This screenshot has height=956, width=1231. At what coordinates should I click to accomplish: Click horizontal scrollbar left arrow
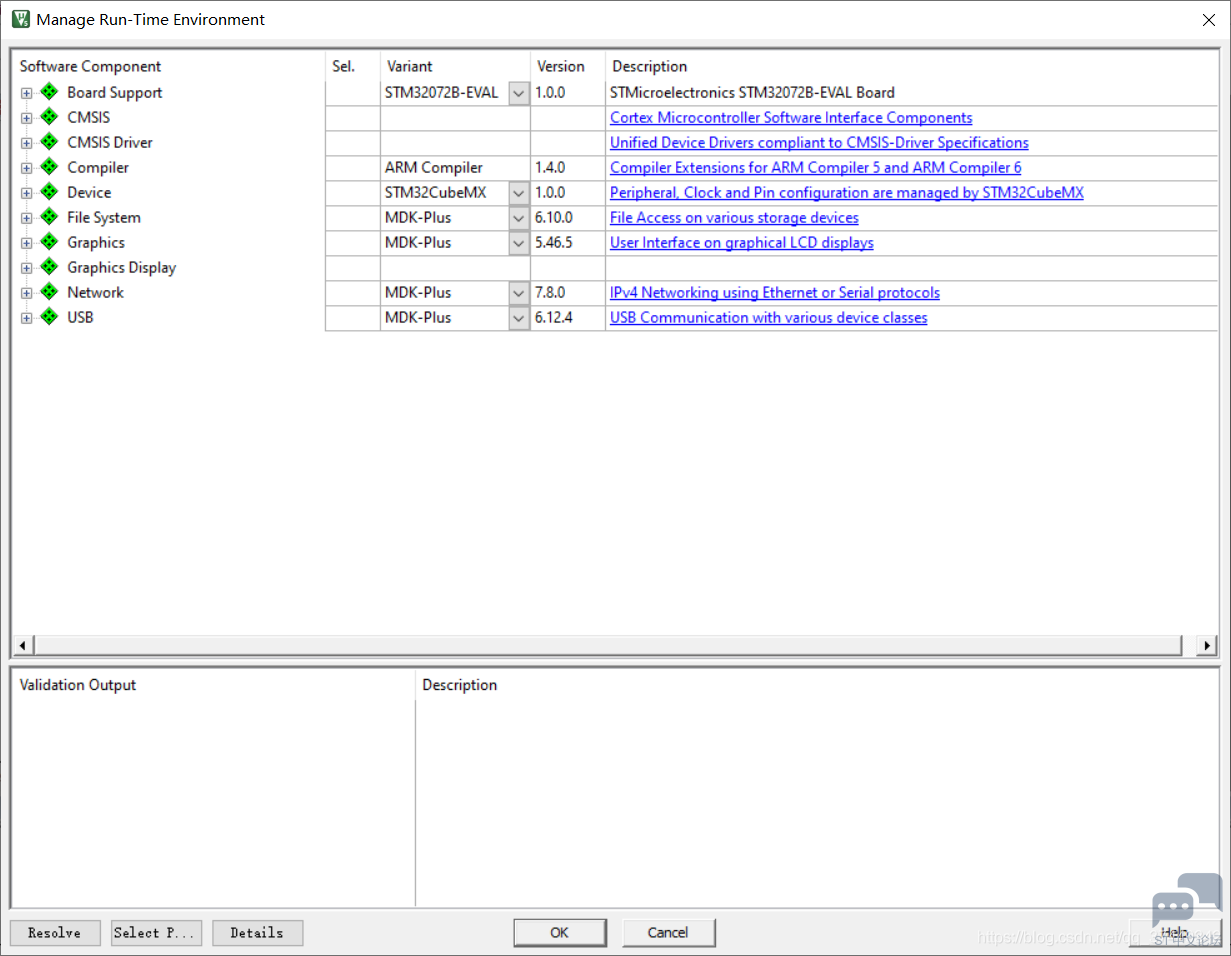pyautogui.click(x=22, y=645)
